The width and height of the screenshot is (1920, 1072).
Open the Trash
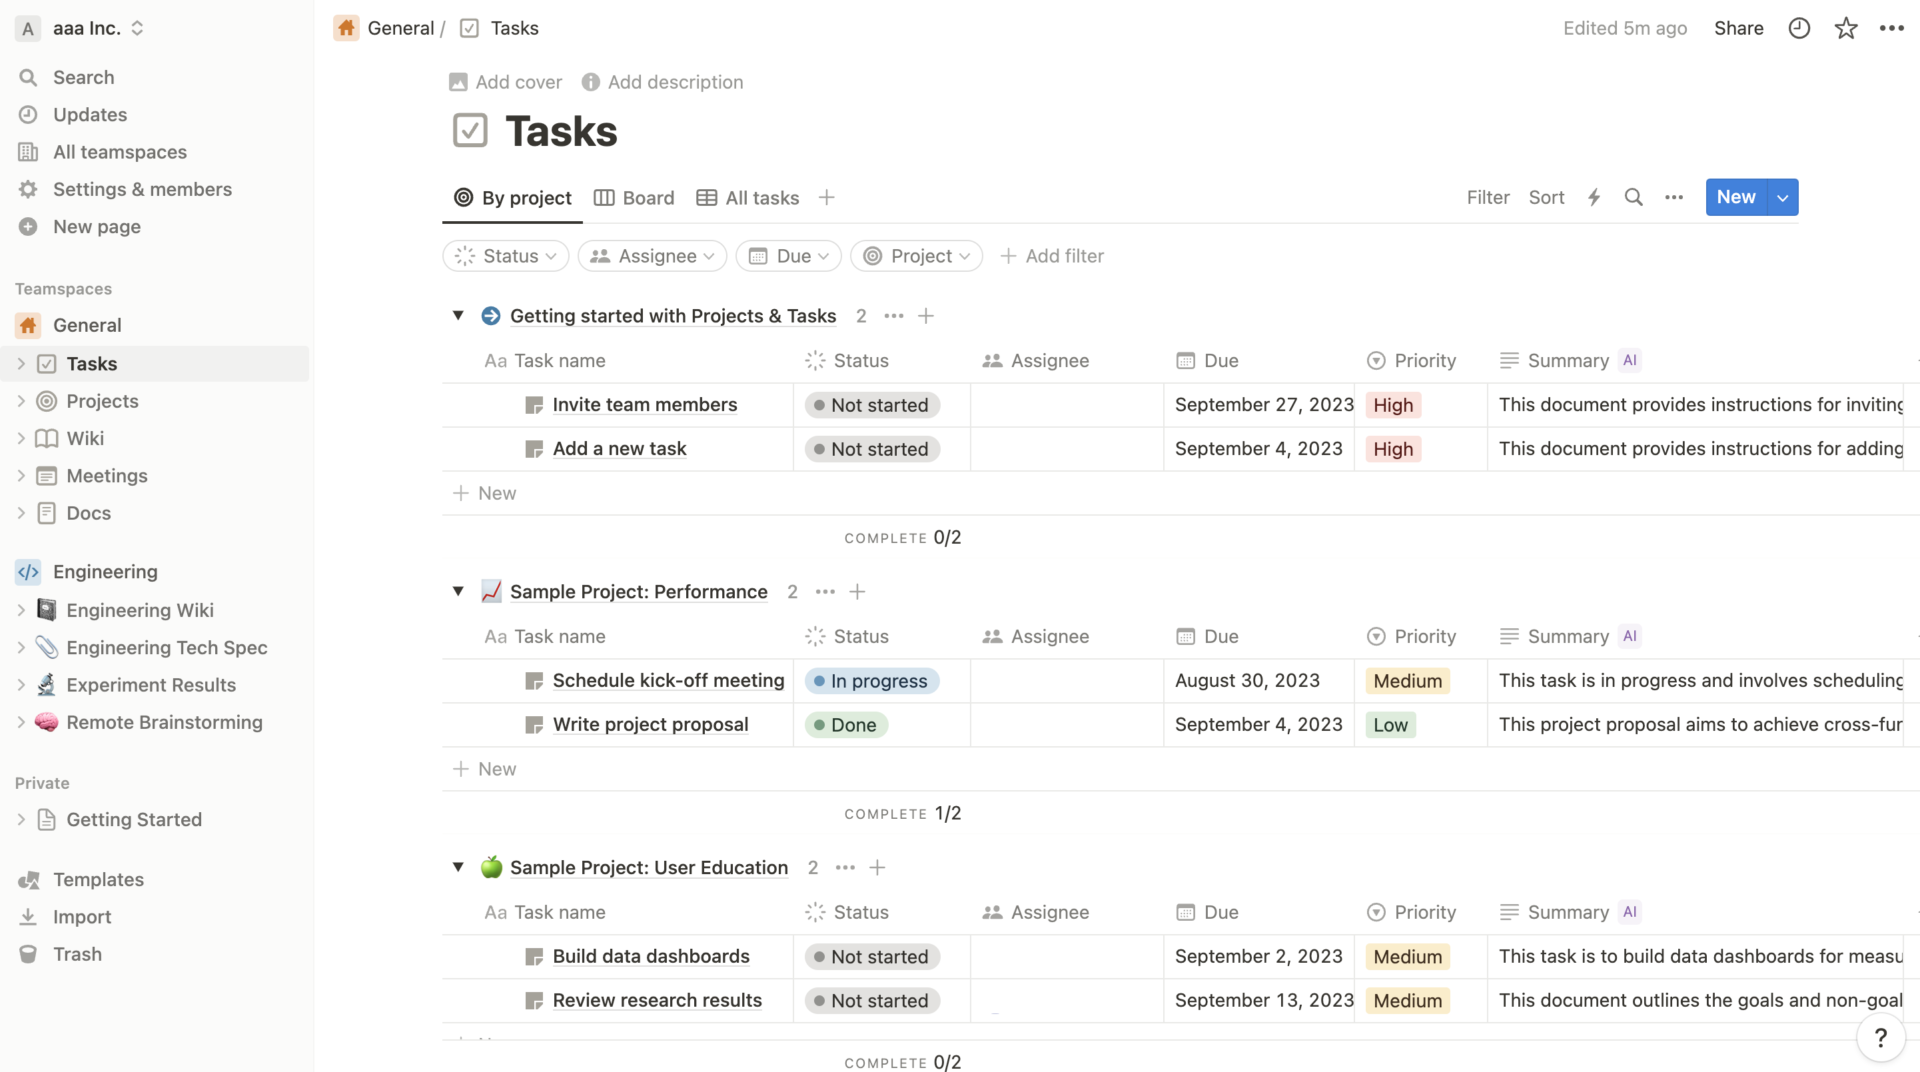[x=76, y=954]
